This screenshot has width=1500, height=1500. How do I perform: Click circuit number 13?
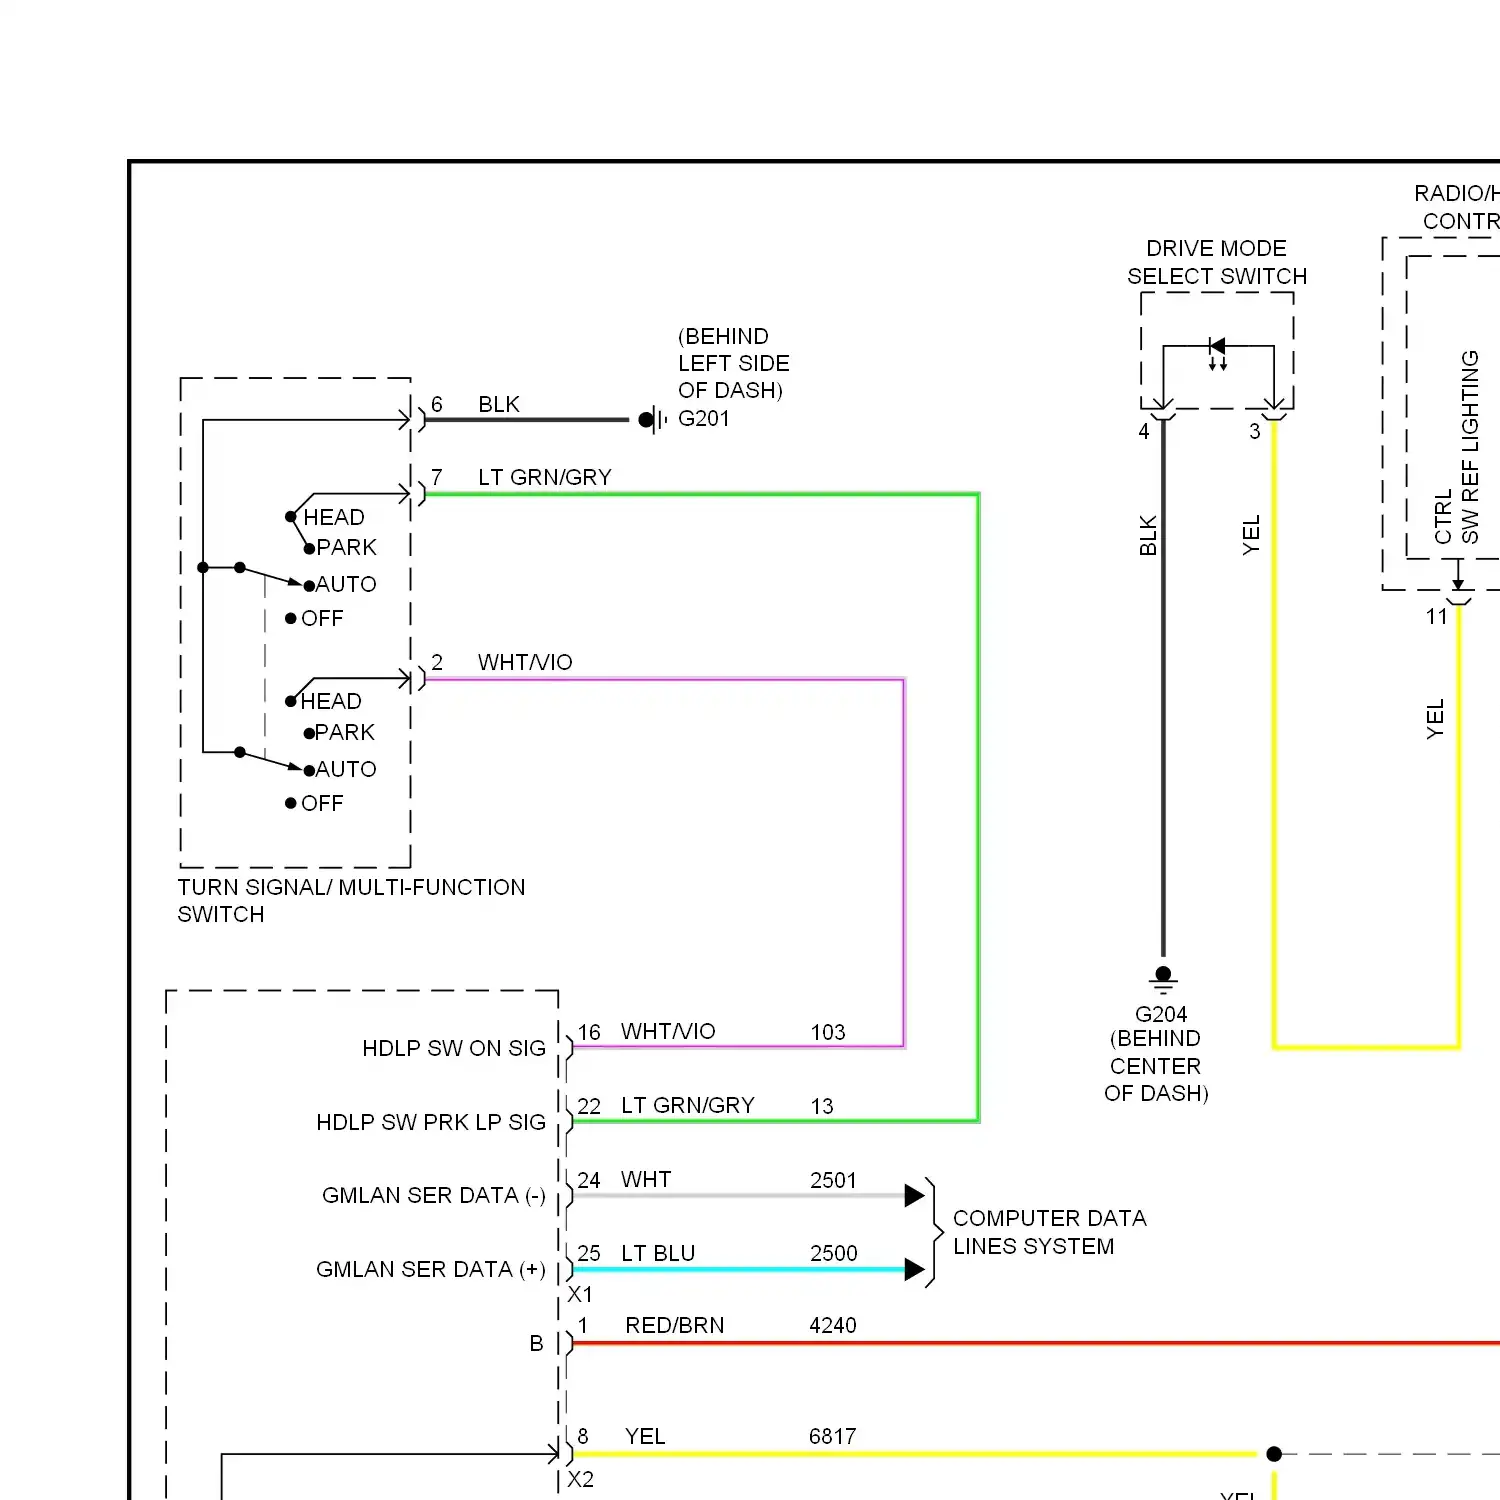(x=822, y=1106)
